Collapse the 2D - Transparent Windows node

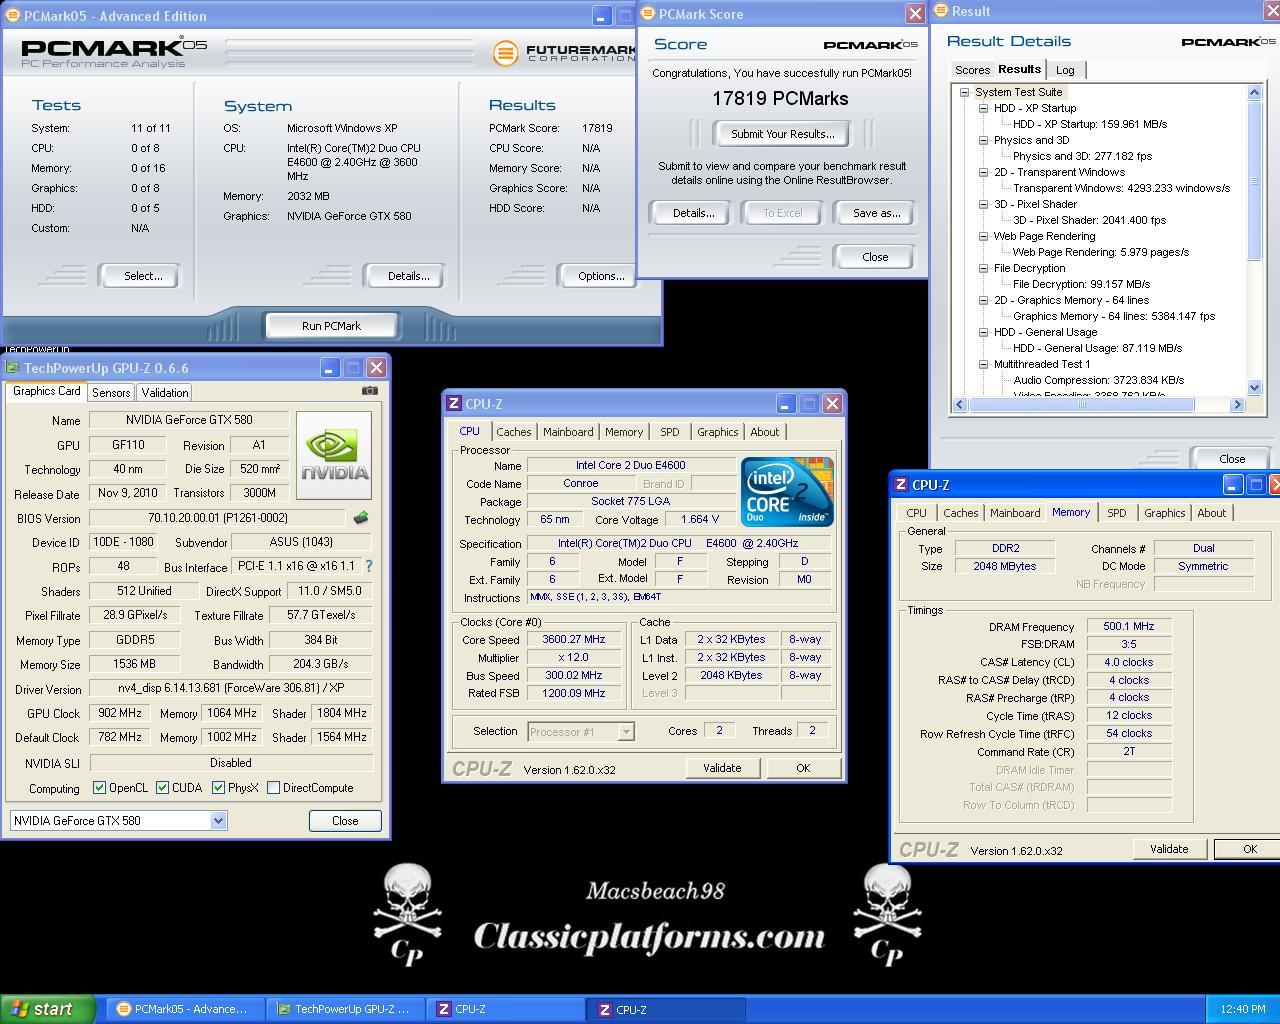(983, 172)
